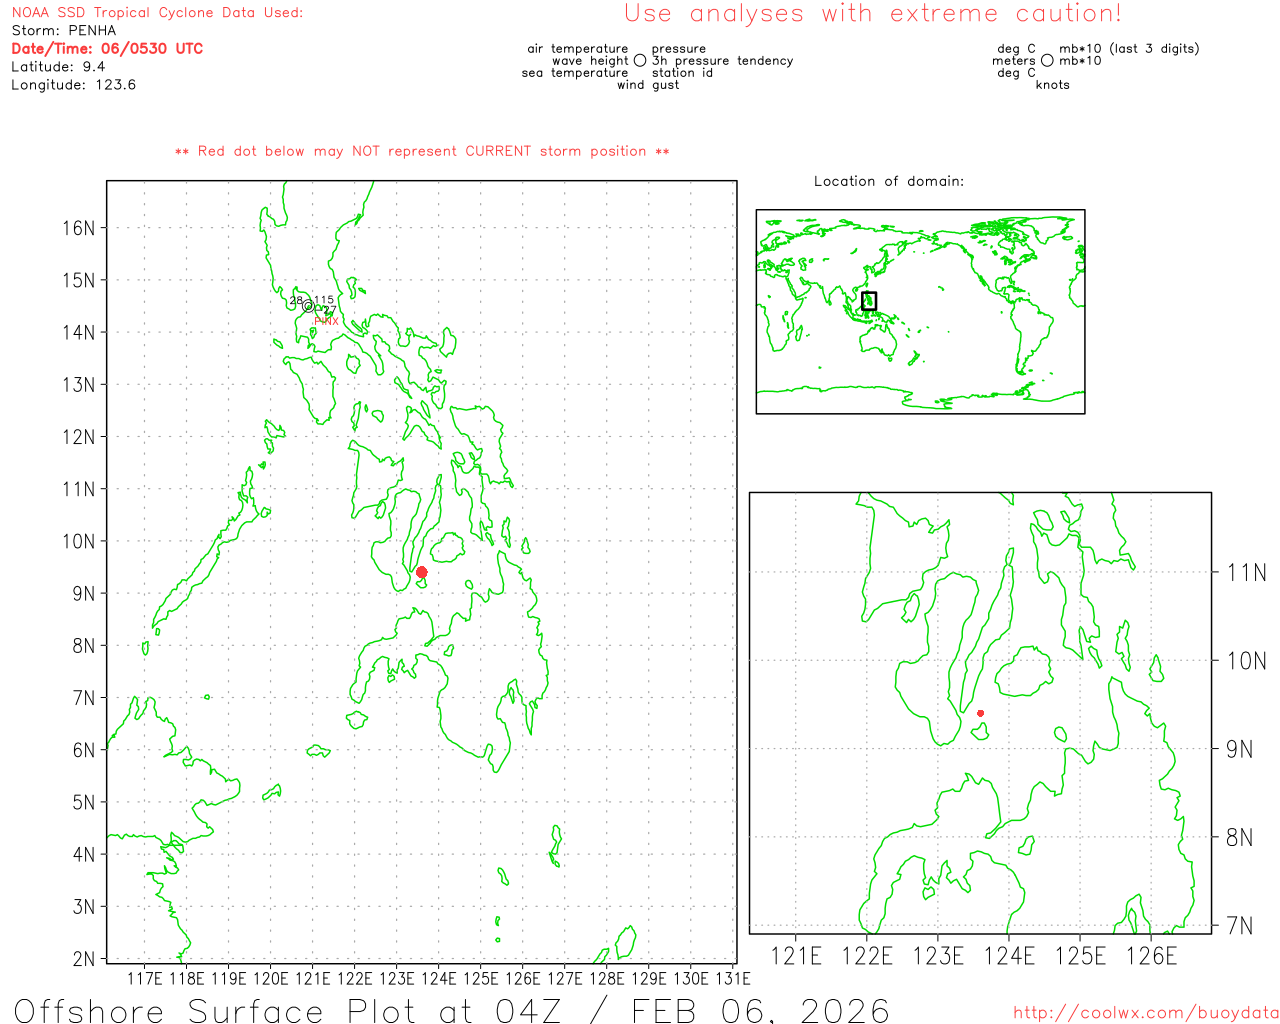Click the station circle marker near Manila

(308, 306)
